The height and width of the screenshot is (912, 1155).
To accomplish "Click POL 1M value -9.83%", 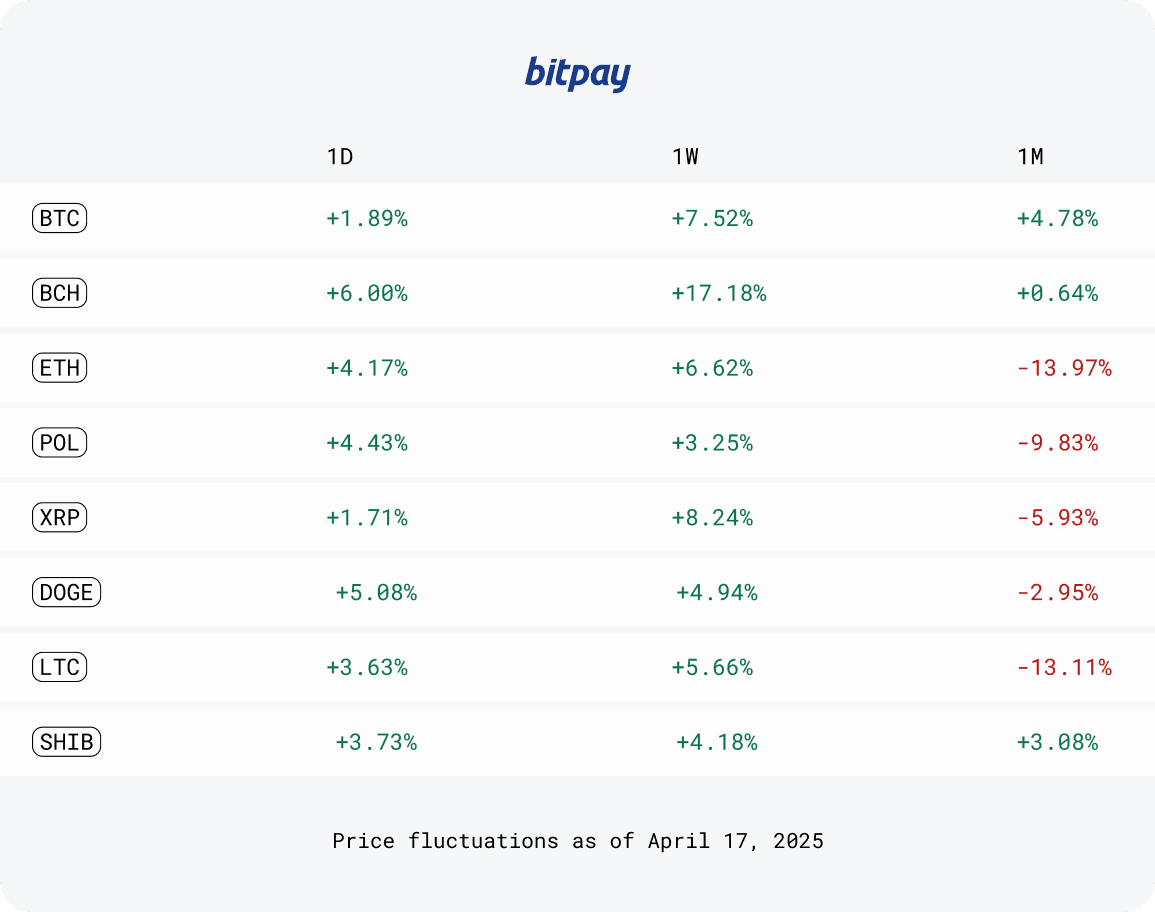I will click(1058, 443).
